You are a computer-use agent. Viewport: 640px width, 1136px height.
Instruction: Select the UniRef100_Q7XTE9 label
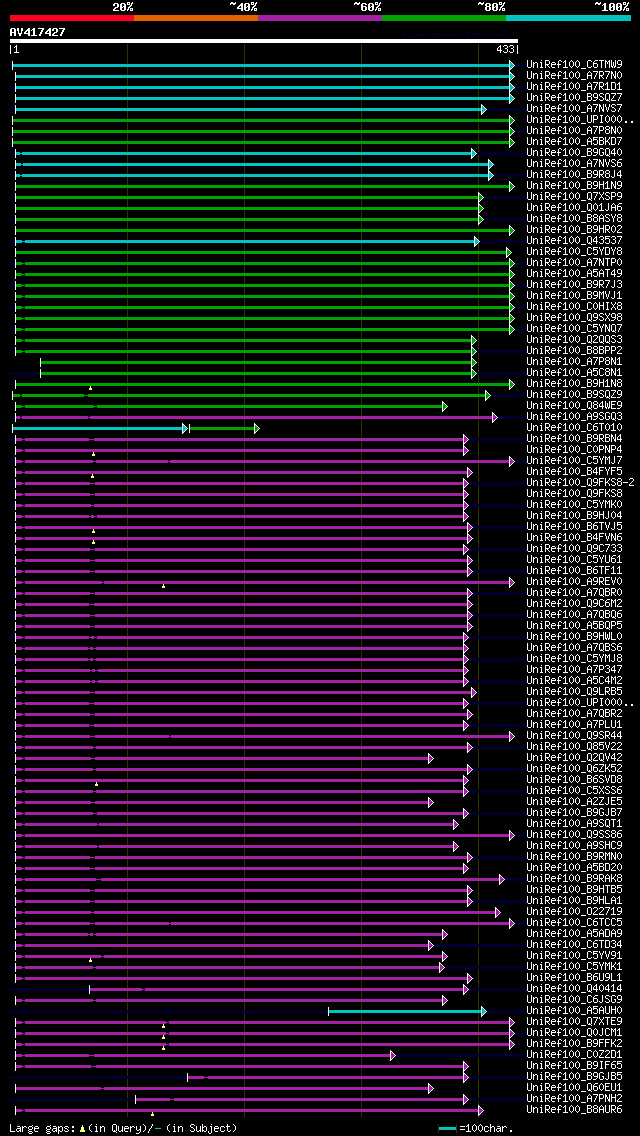coord(574,1022)
